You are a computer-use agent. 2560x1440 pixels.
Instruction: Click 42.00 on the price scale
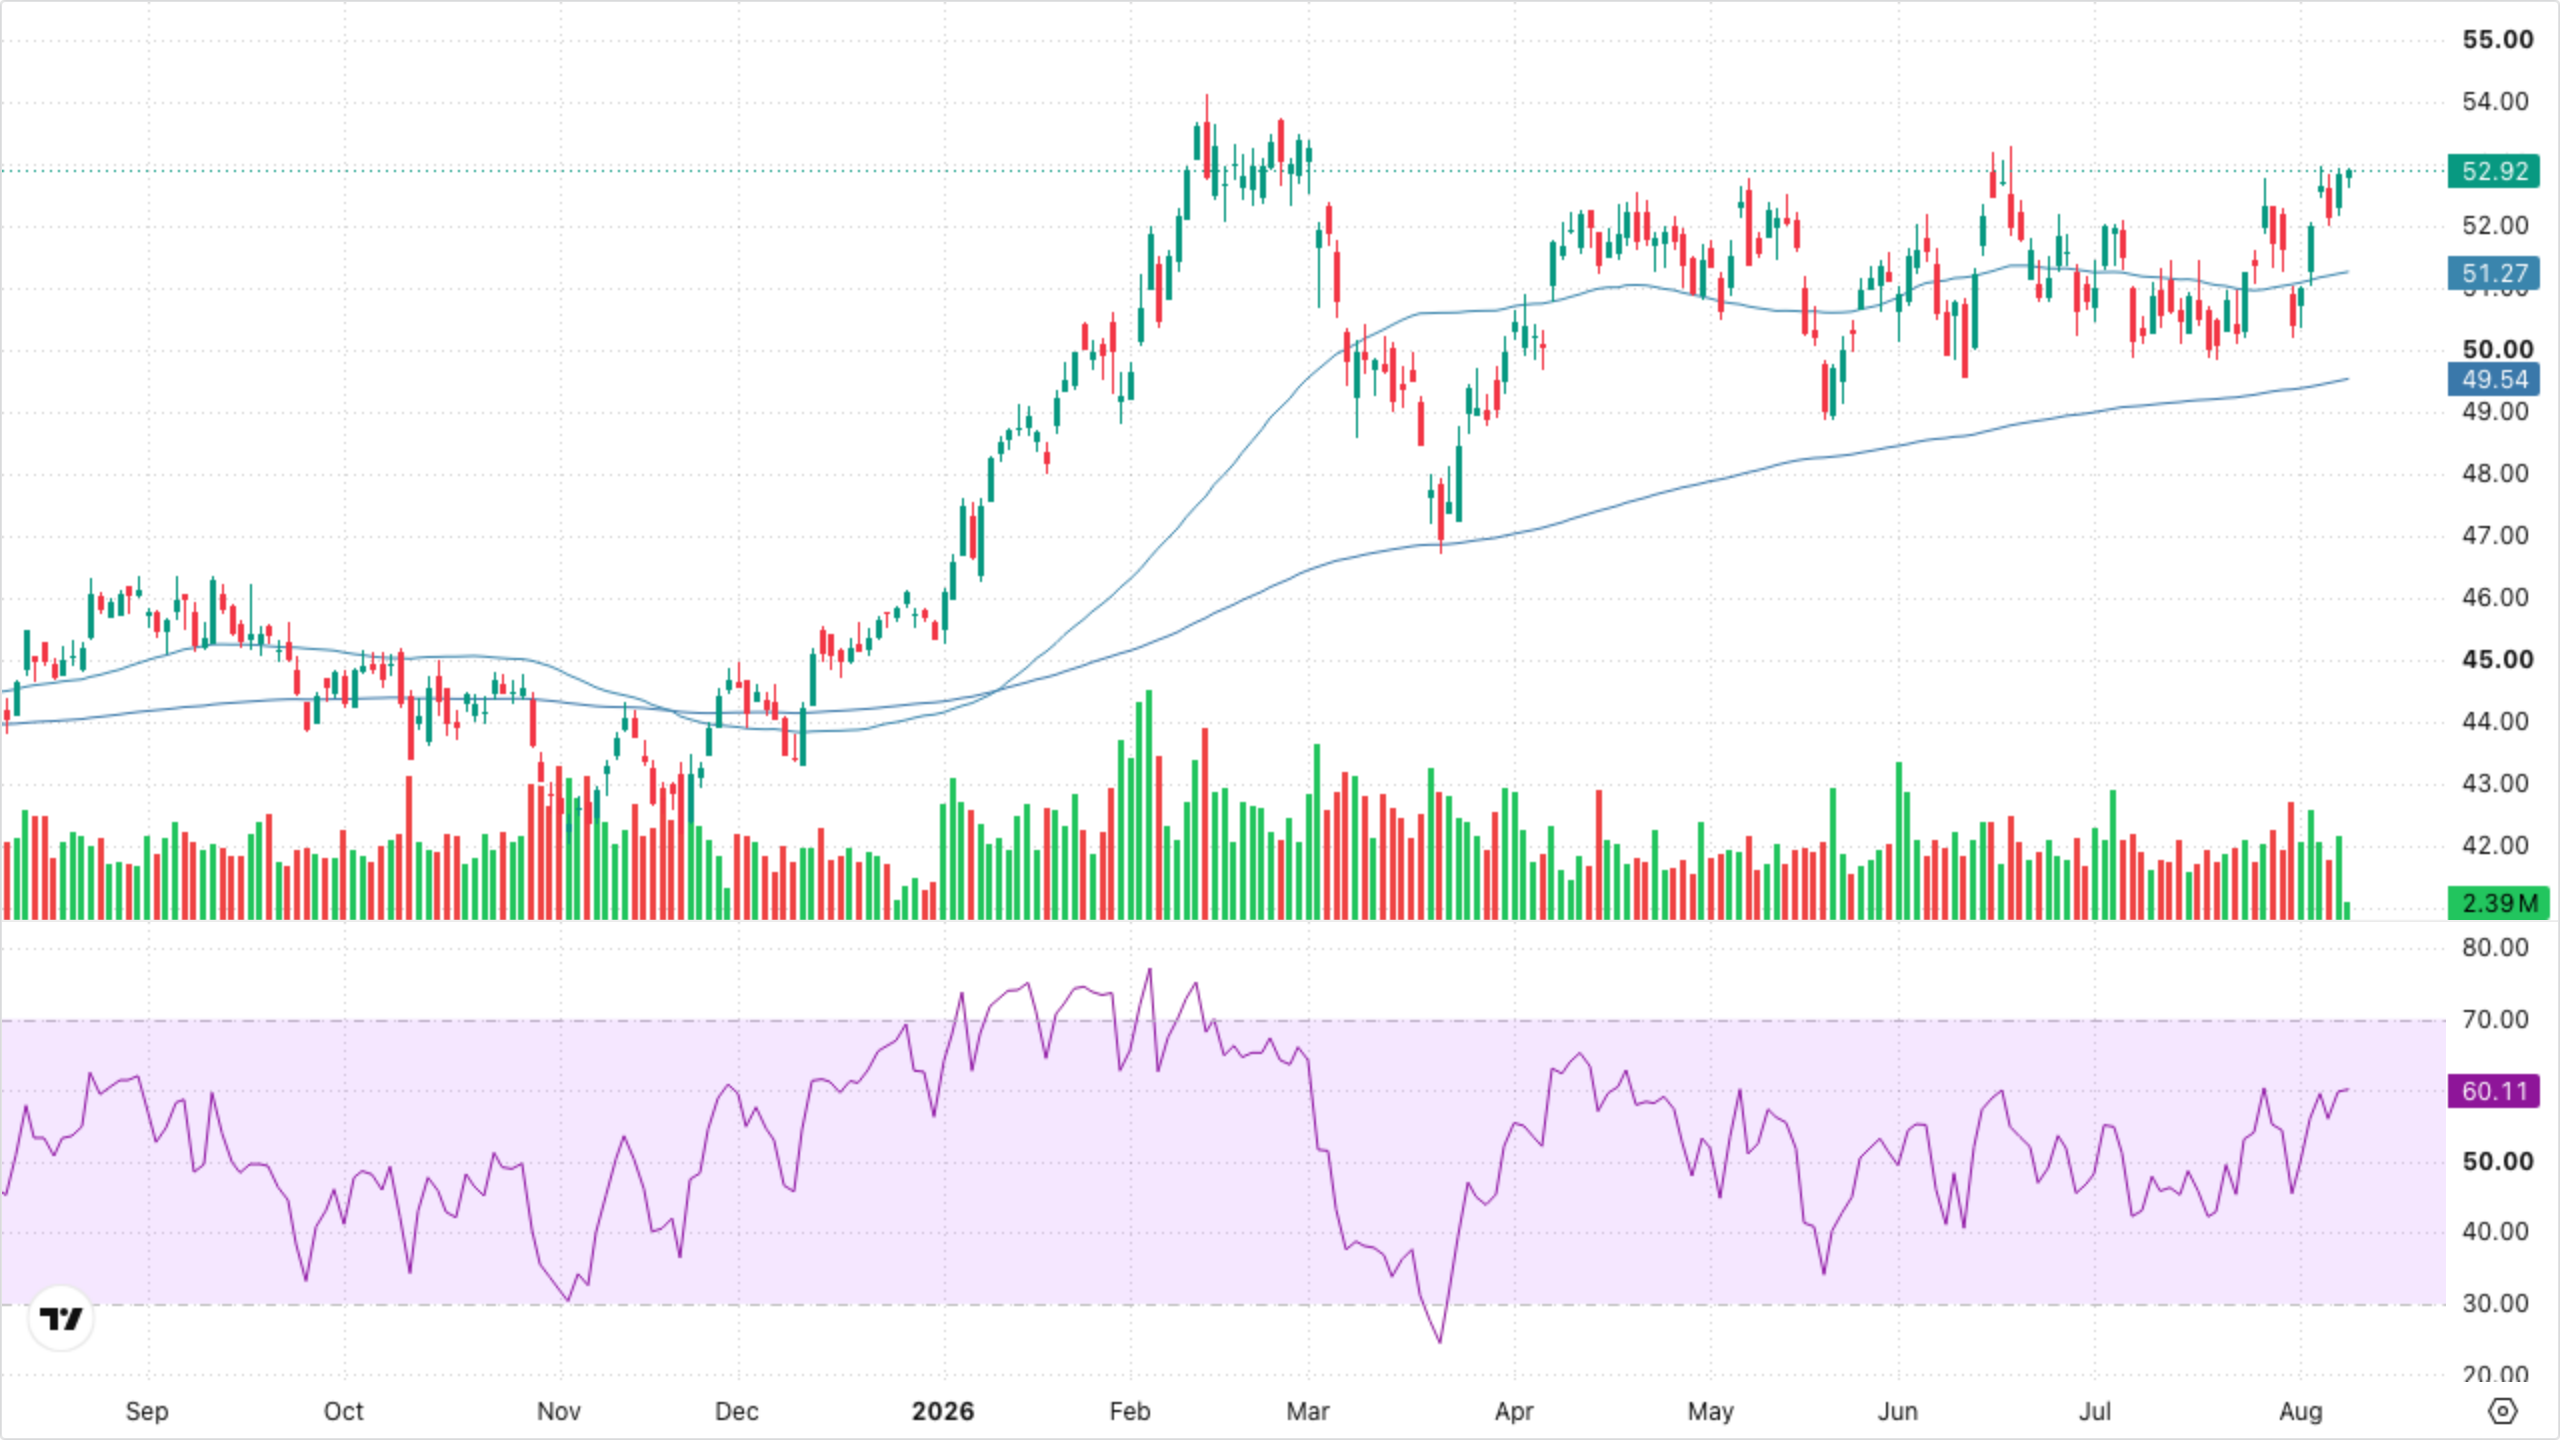click(x=2495, y=845)
